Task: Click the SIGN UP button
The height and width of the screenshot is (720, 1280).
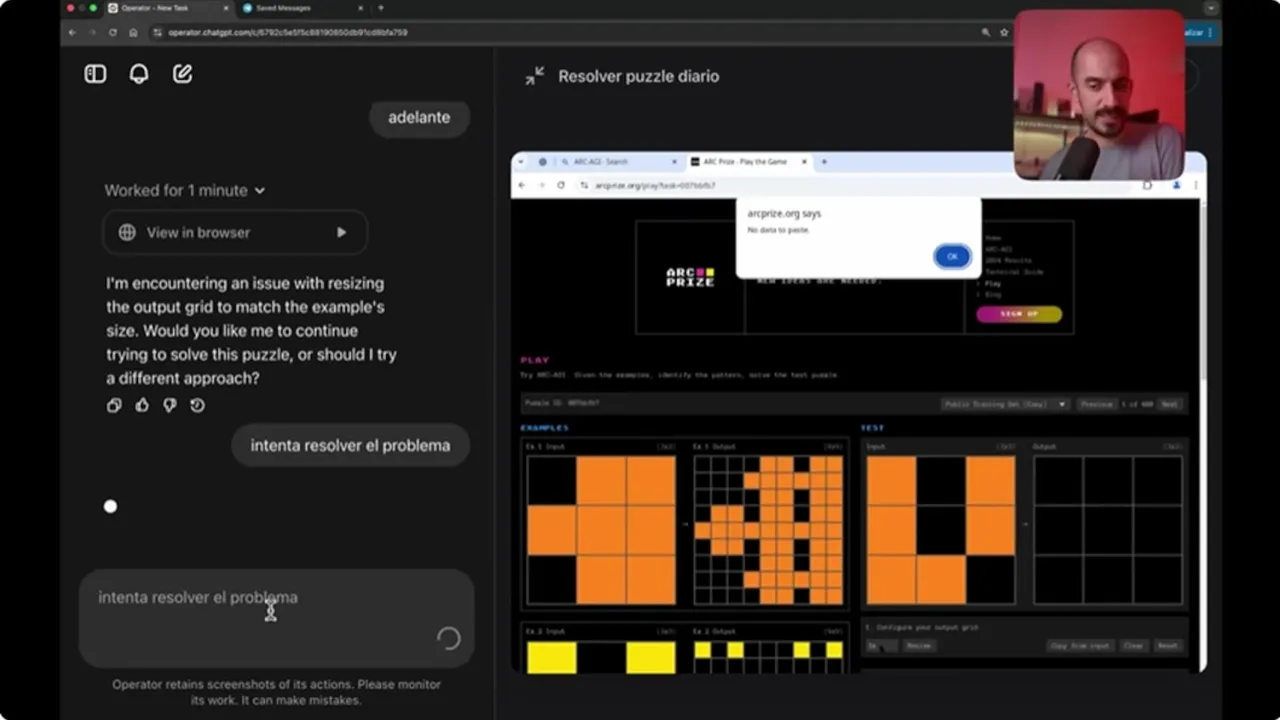Action: (1019, 314)
